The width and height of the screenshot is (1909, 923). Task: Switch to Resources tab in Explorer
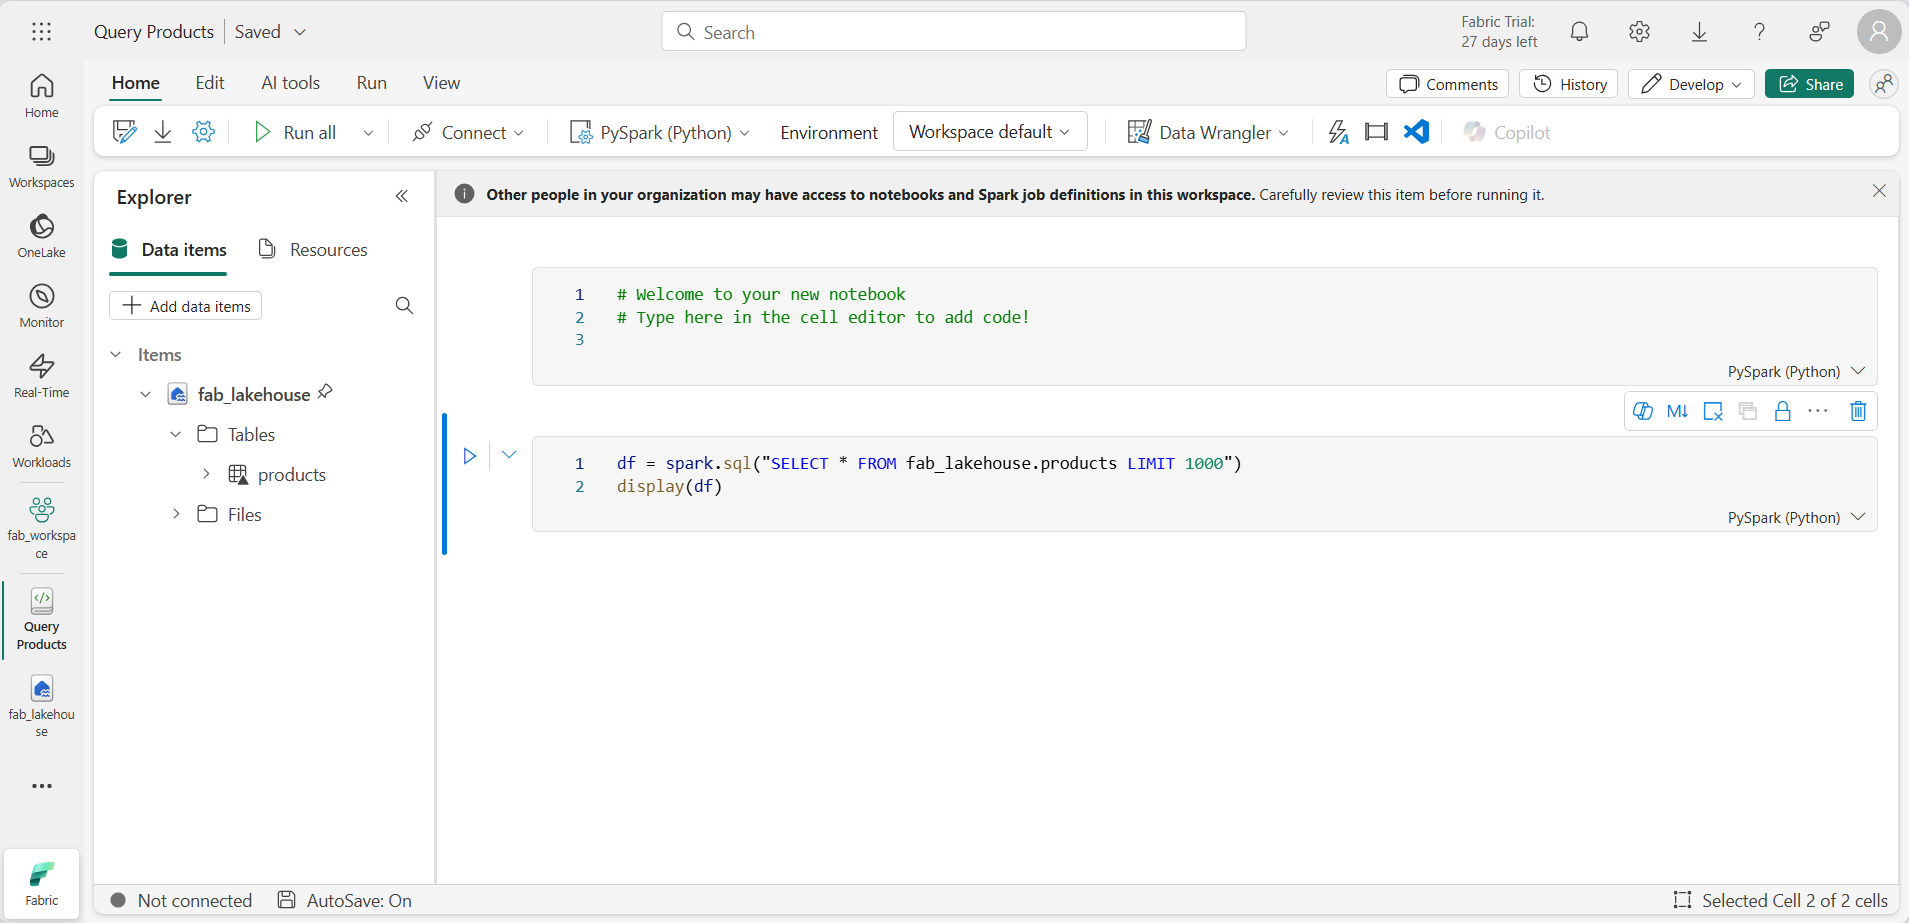pyautogui.click(x=313, y=249)
